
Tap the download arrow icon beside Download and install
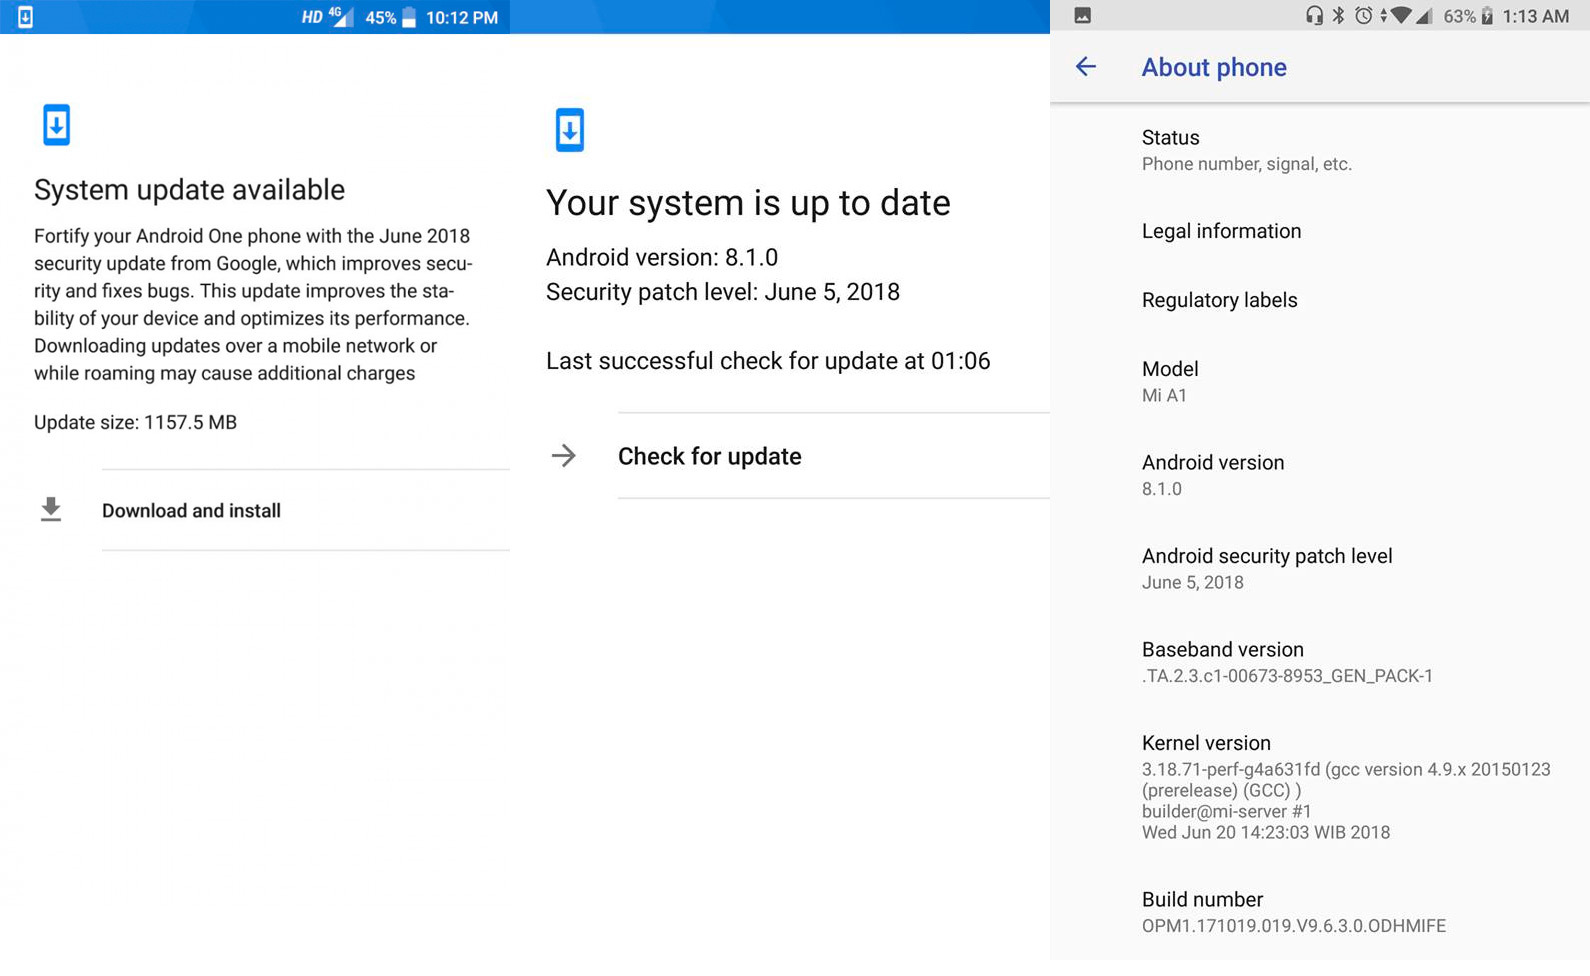[x=51, y=510]
